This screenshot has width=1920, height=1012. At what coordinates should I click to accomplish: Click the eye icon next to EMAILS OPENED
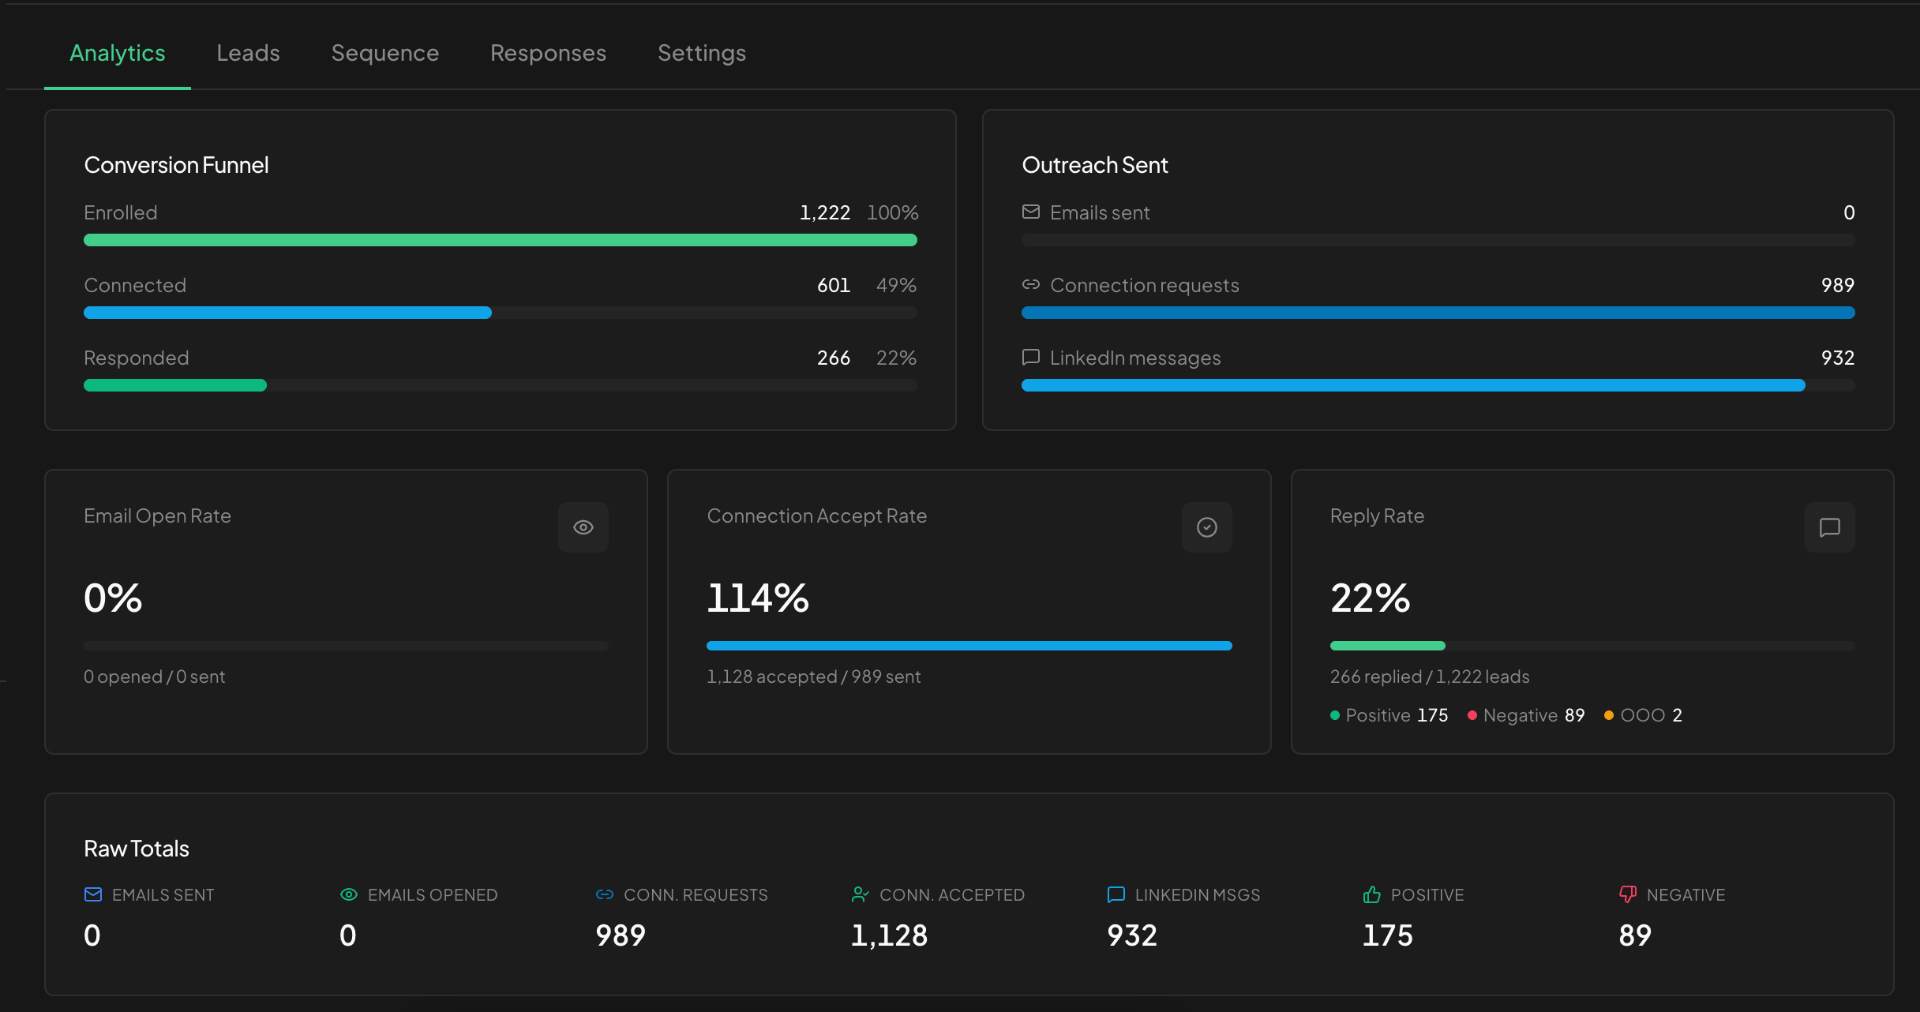[x=349, y=894]
